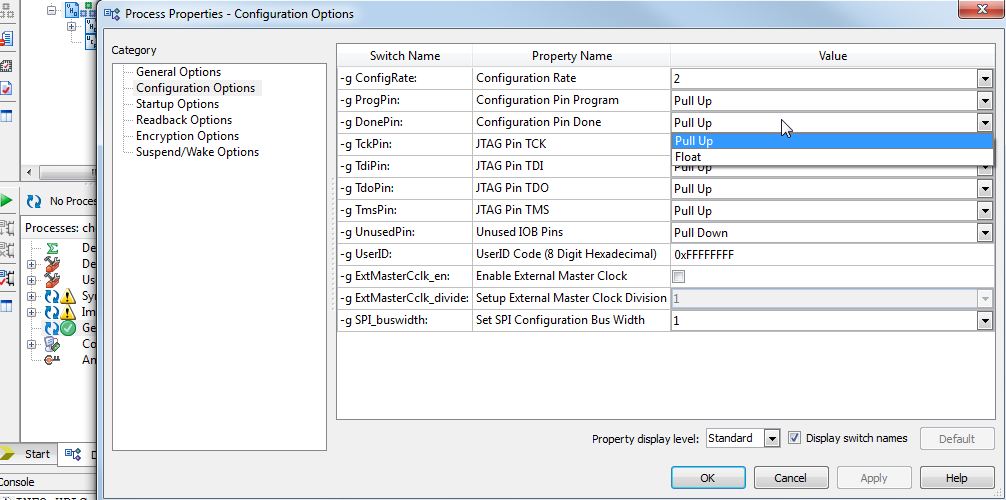Click the refresh icon beside No Processes

34,201
